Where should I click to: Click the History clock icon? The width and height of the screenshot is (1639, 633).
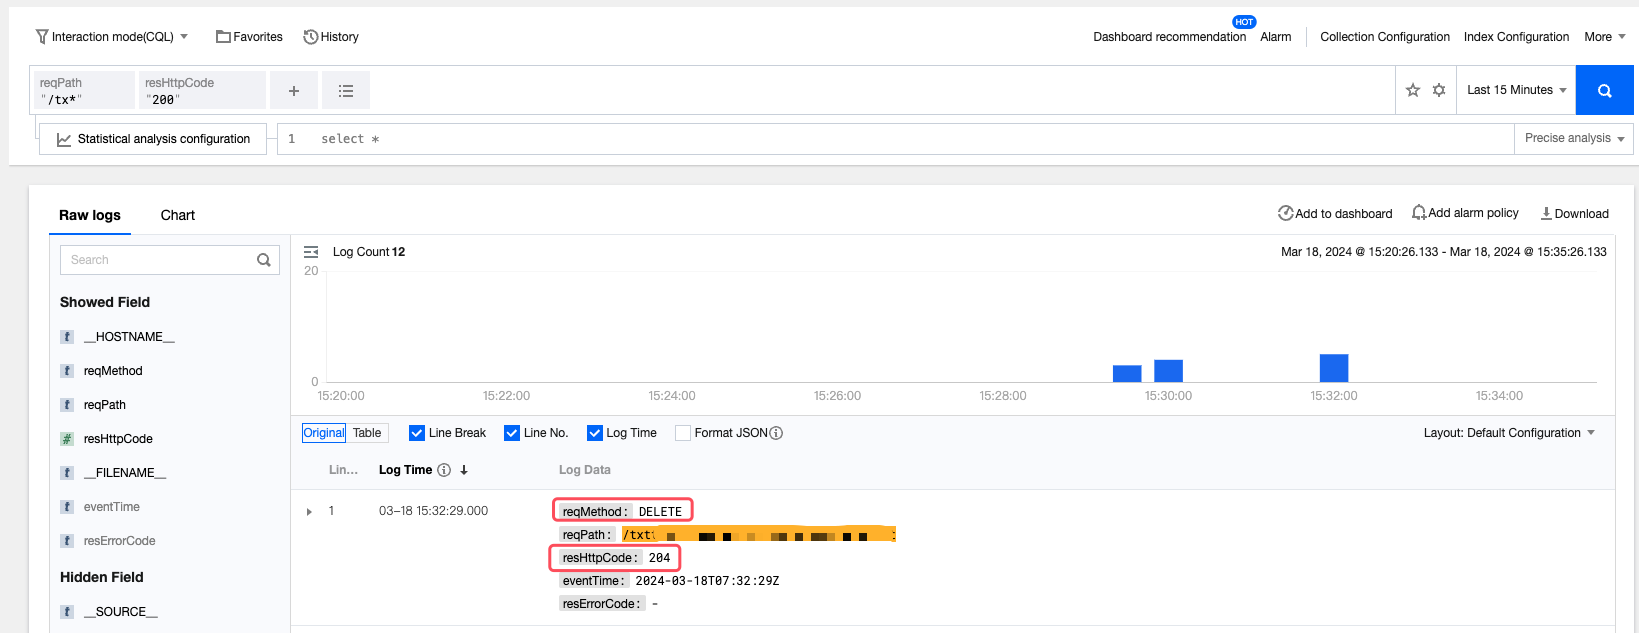[x=311, y=37]
